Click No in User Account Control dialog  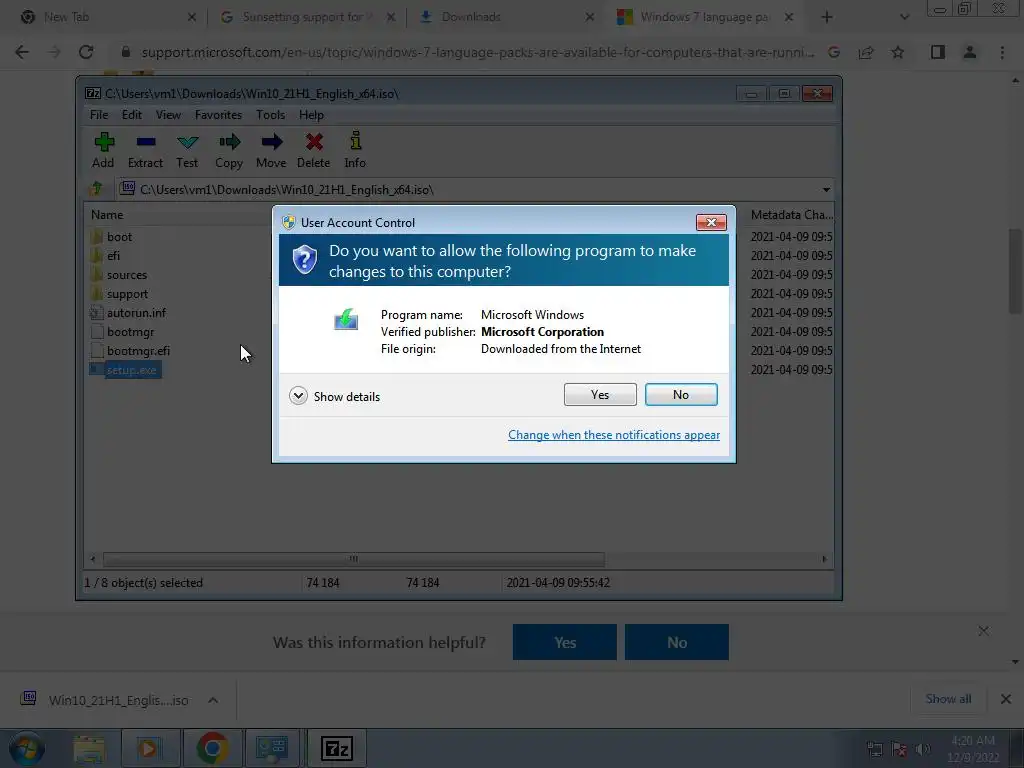(681, 394)
